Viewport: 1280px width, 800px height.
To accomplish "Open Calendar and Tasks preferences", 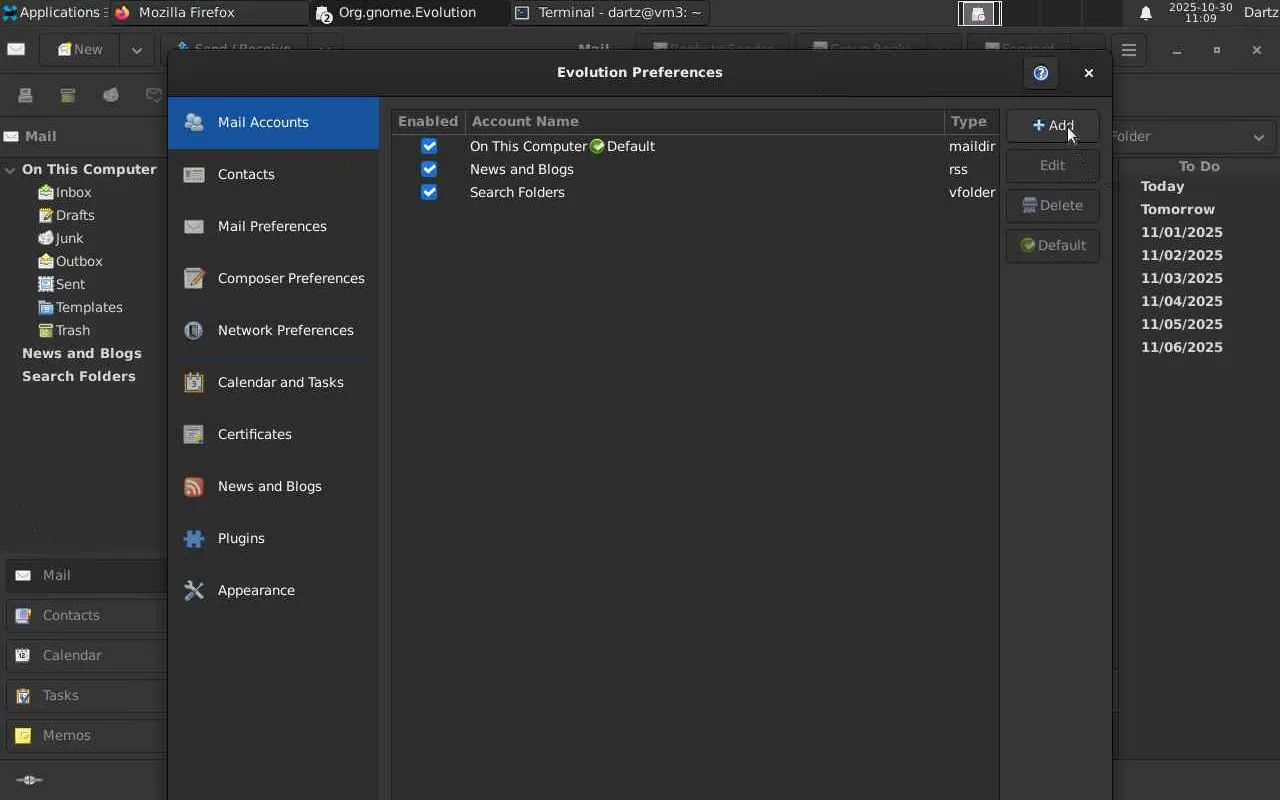I will click(x=273, y=382).
